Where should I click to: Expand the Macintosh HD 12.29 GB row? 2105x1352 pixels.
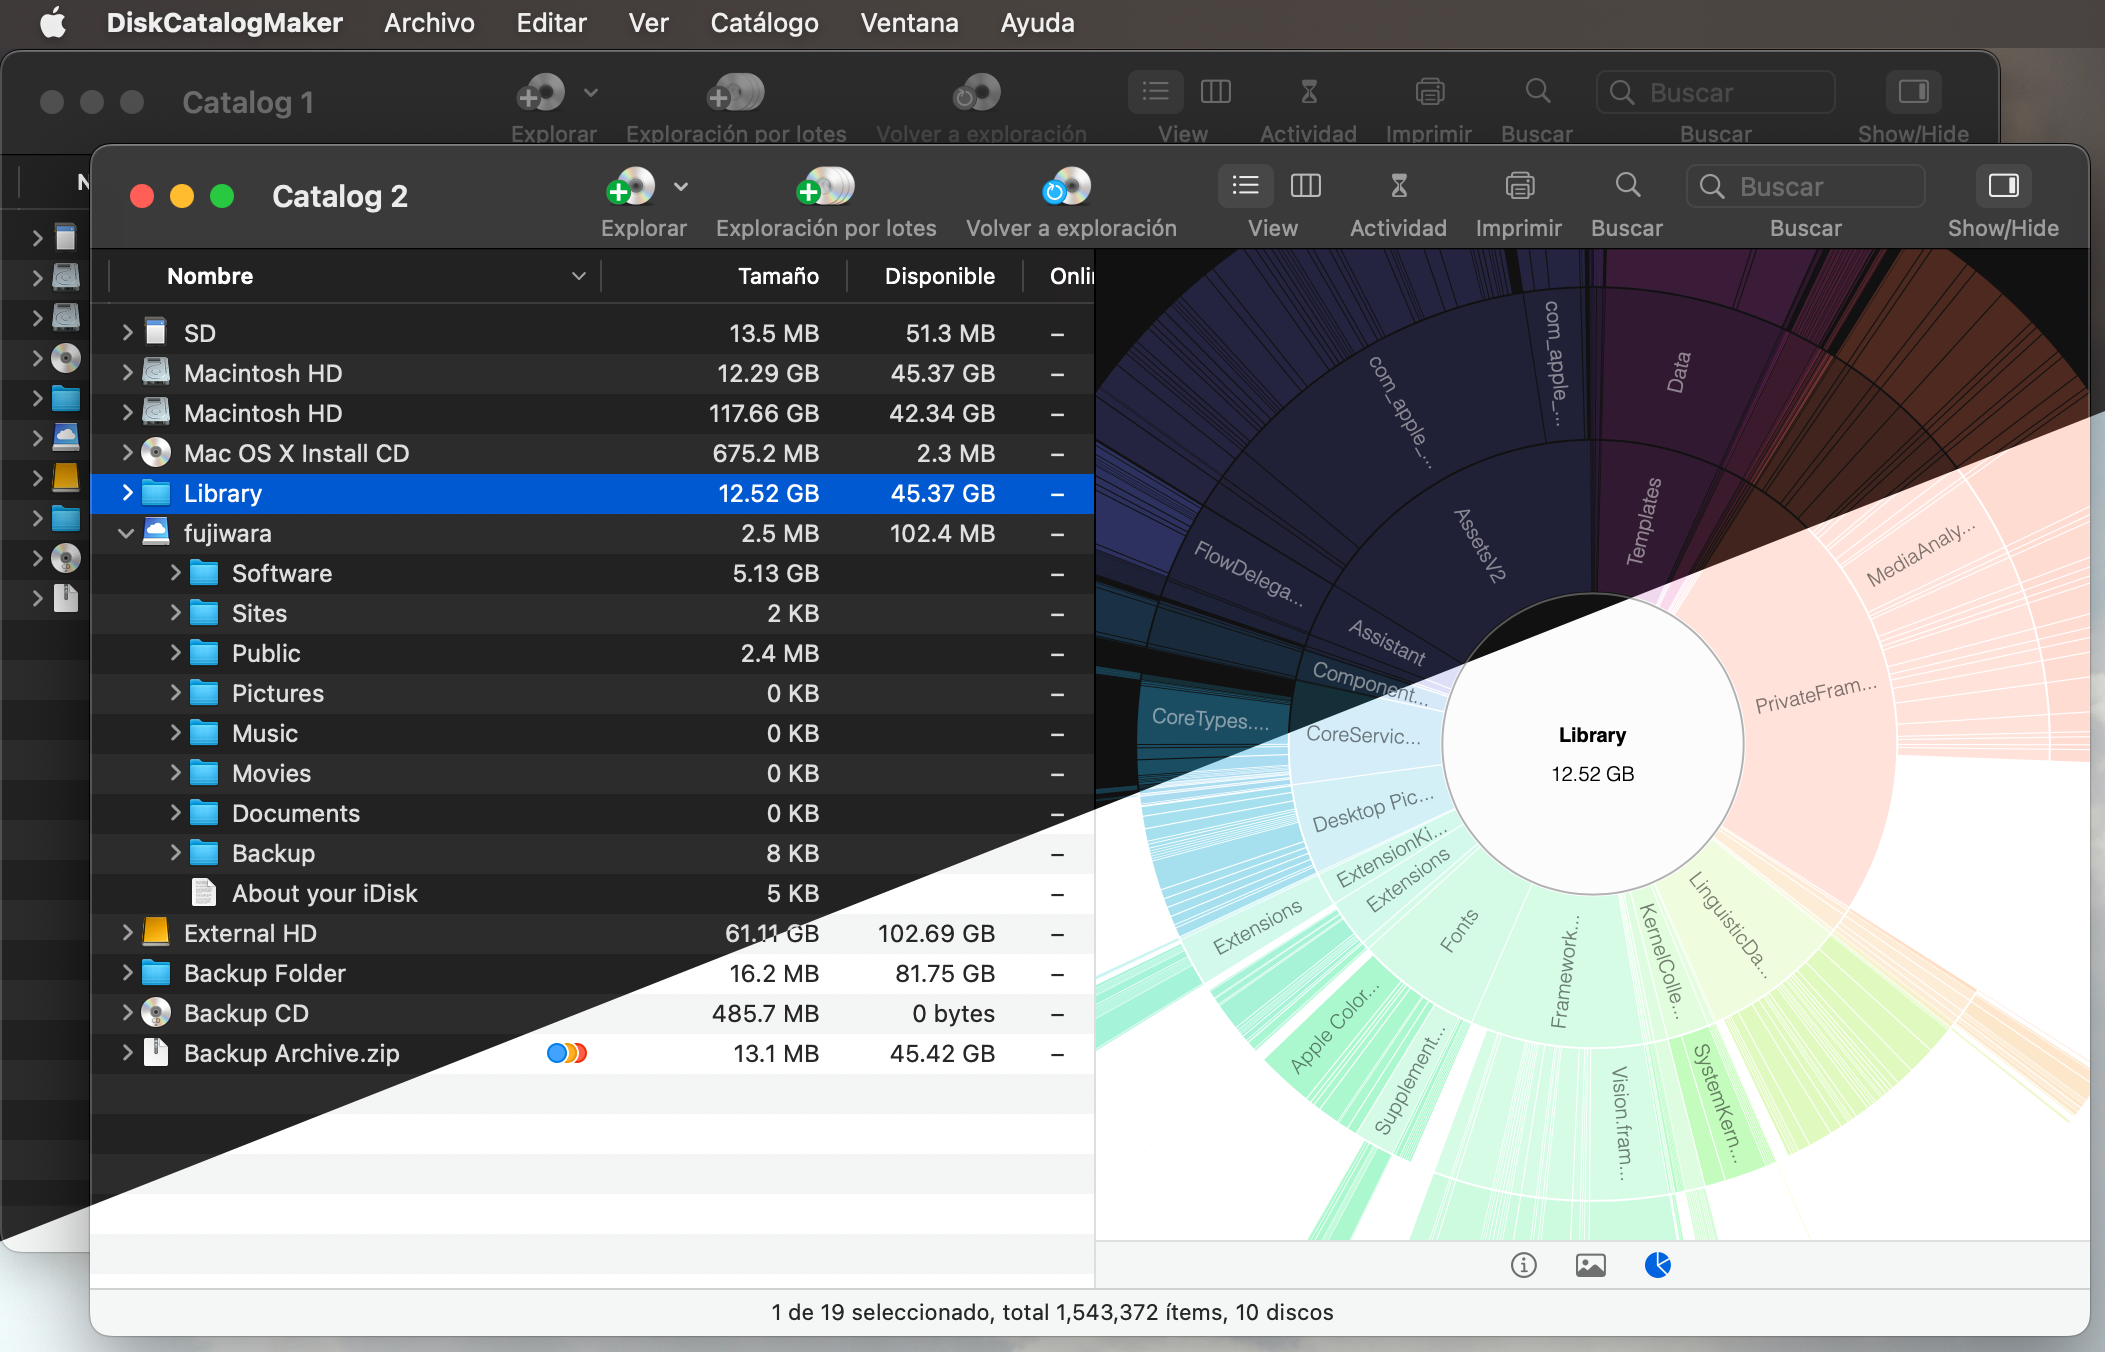pos(127,373)
